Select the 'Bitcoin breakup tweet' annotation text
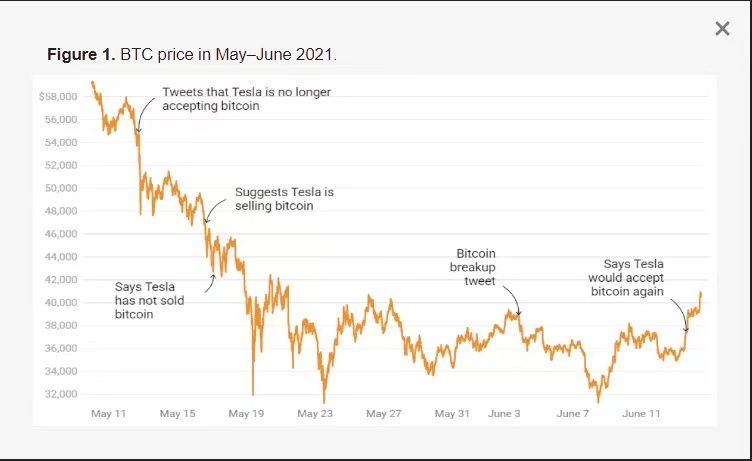The height and width of the screenshot is (461, 752). (x=472, y=267)
